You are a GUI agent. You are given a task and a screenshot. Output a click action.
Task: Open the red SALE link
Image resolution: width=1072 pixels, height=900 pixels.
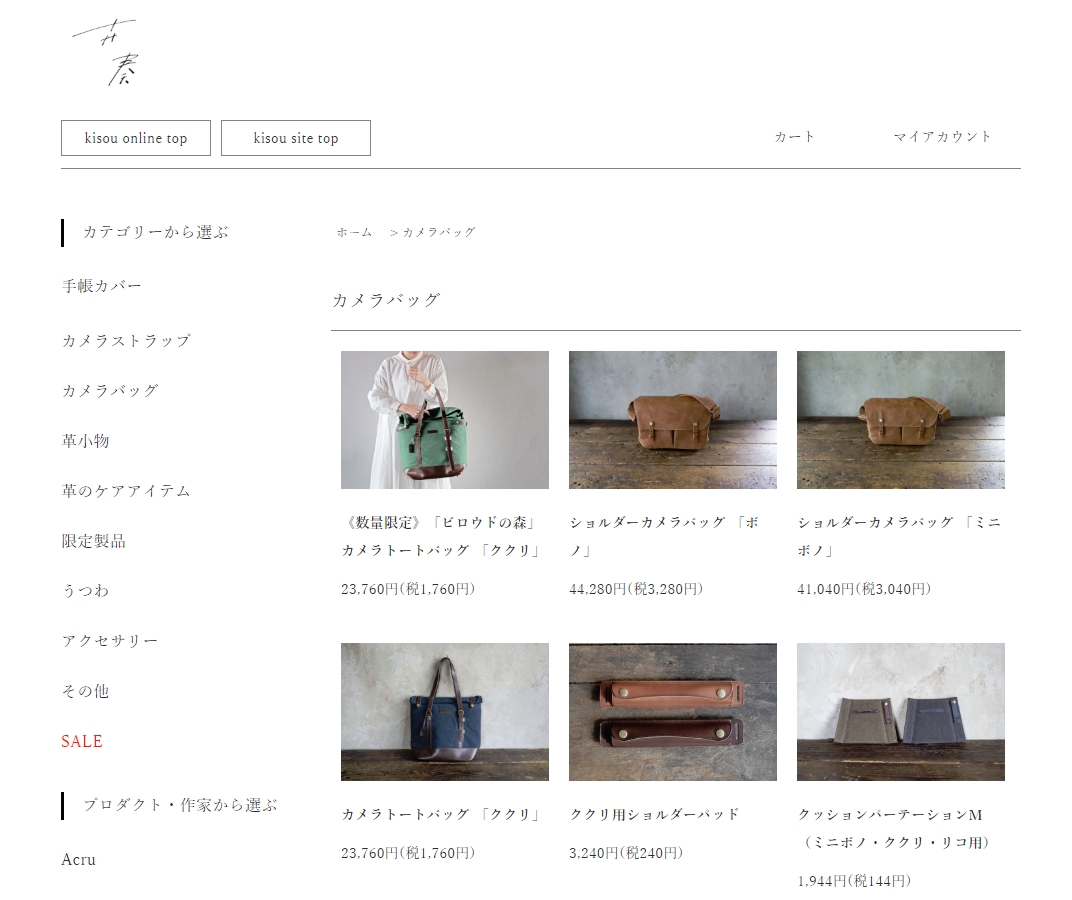tap(82, 741)
